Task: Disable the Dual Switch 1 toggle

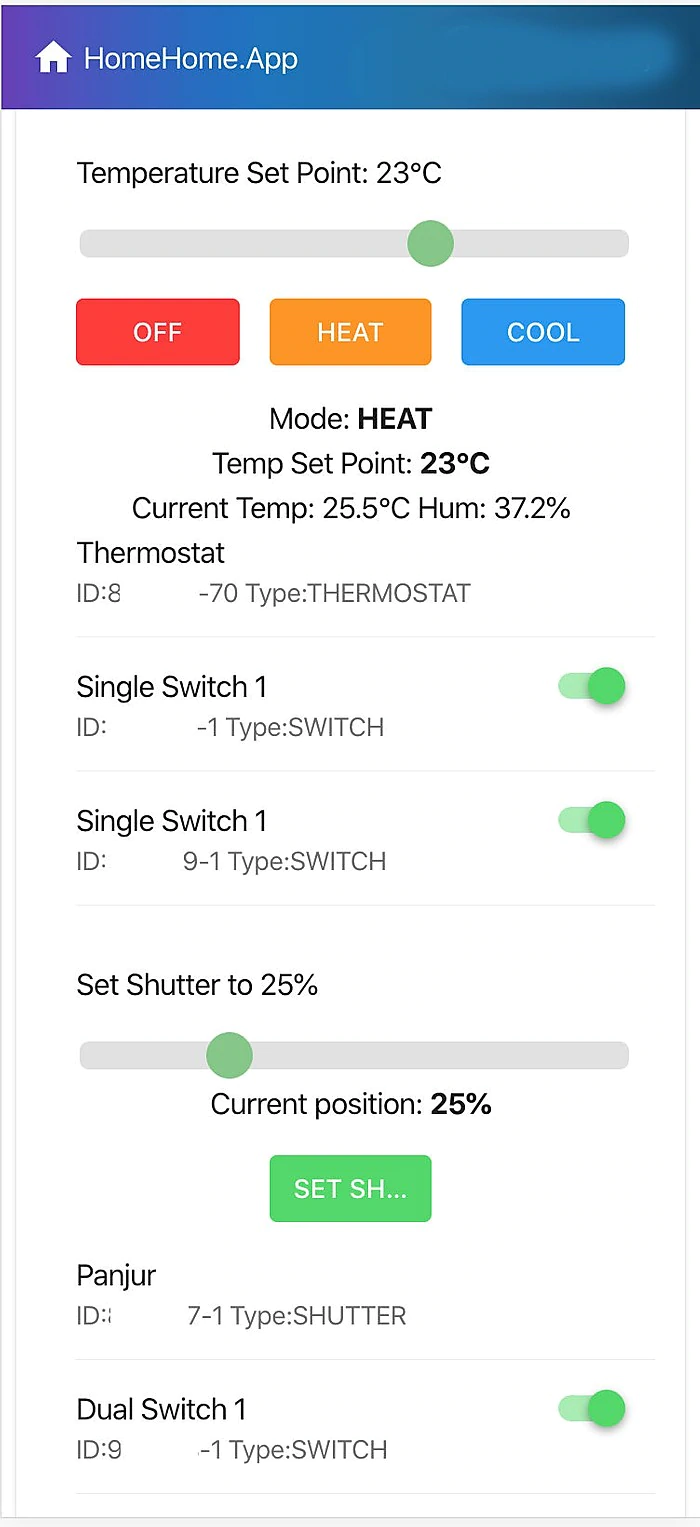Action: (x=592, y=1409)
